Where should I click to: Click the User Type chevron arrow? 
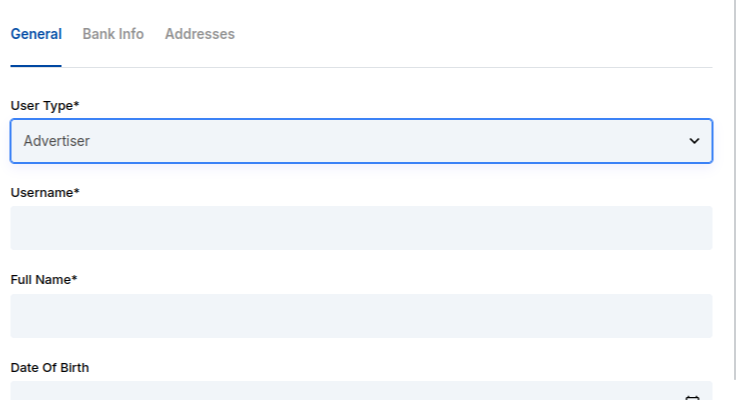(x=694, y=141)
